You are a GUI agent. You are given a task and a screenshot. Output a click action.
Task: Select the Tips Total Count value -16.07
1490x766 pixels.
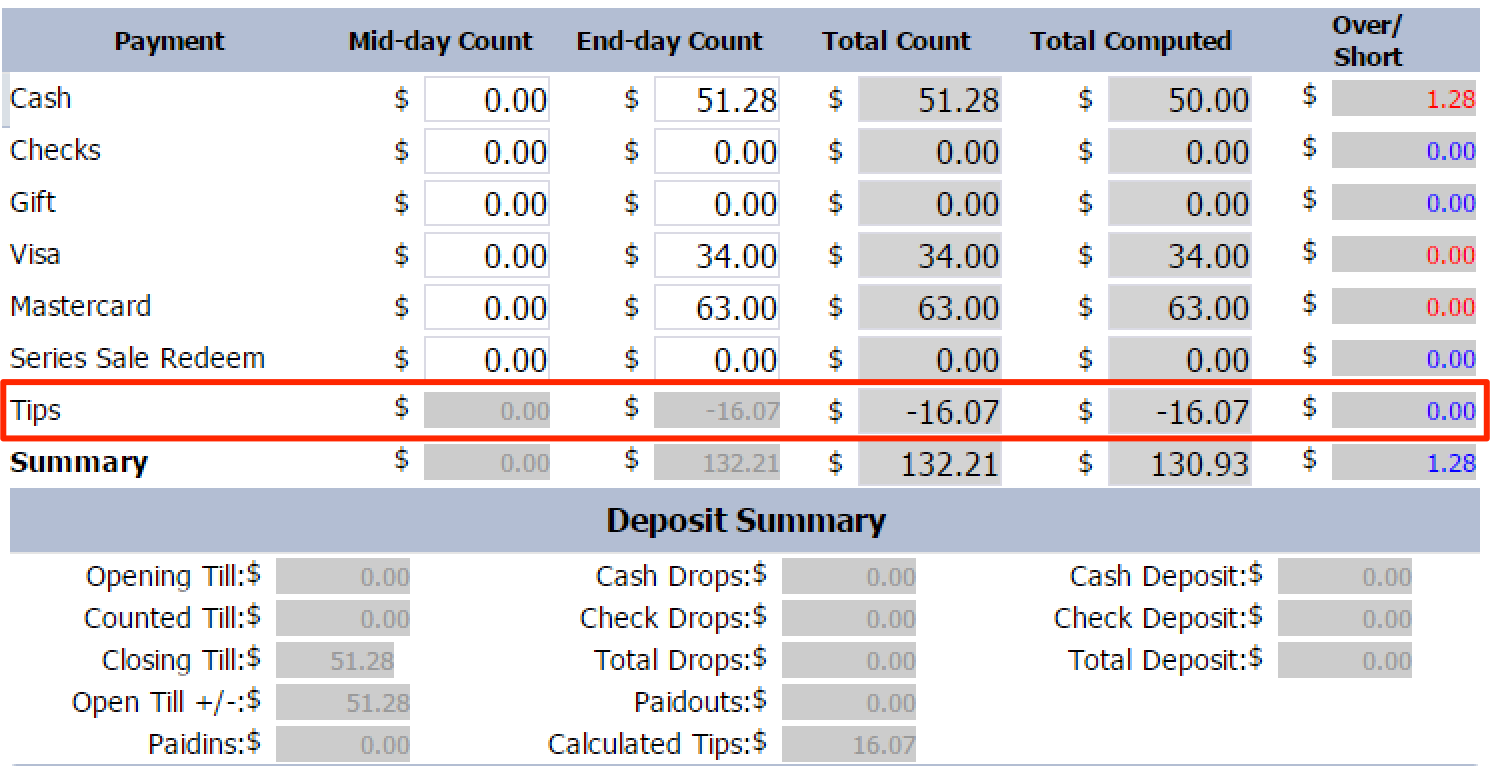click(929, 411)
